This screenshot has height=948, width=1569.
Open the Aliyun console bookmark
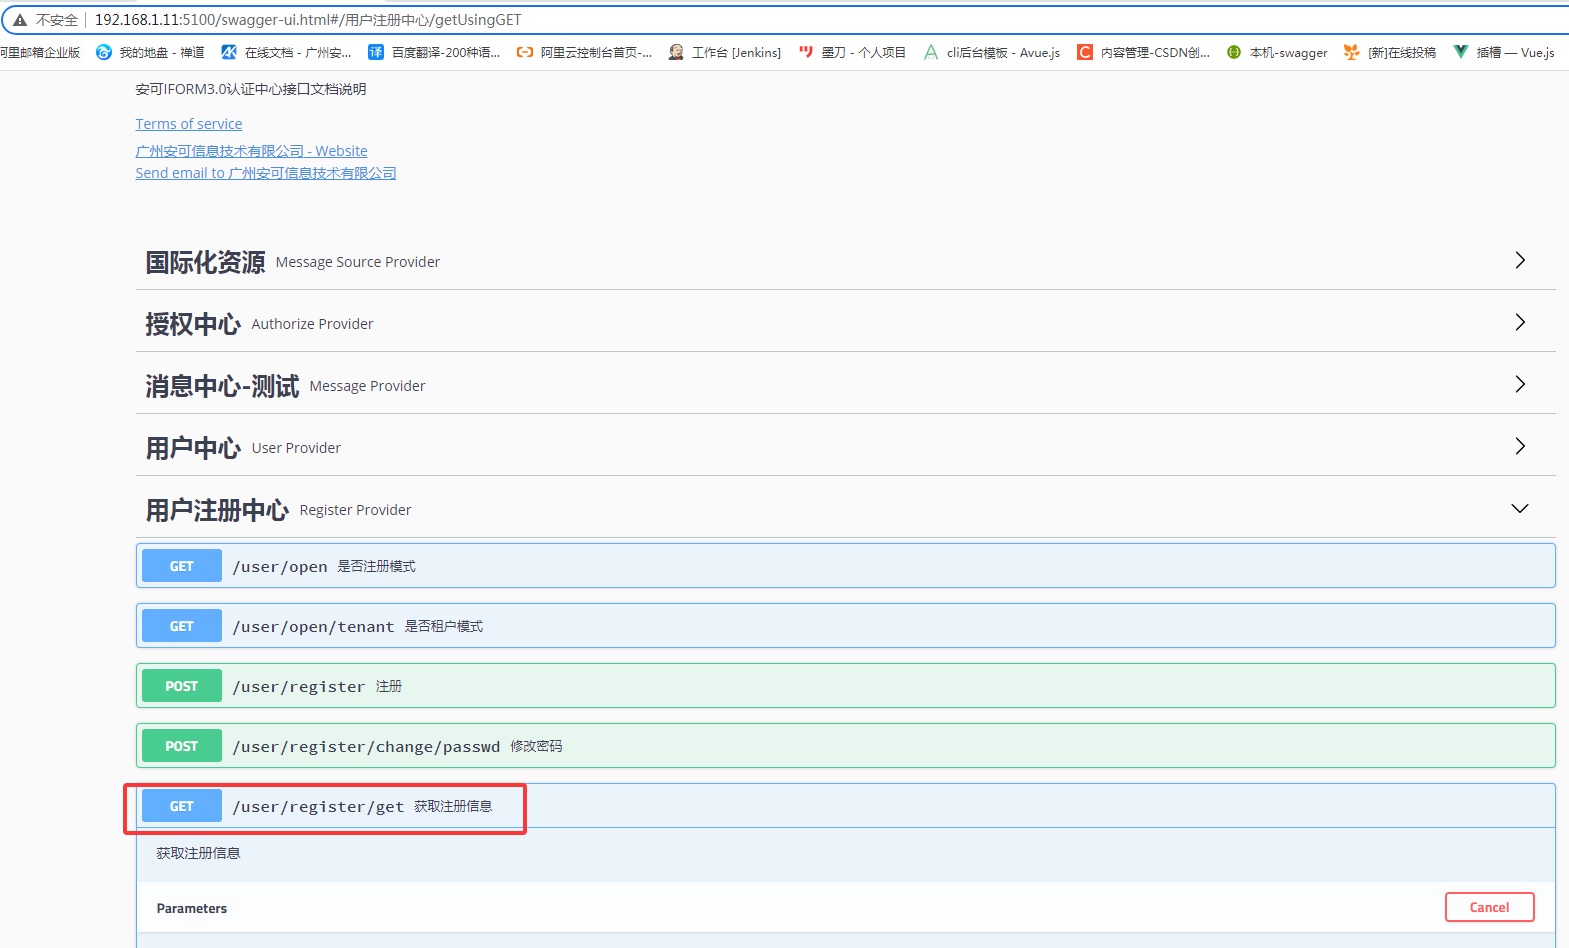(584, 52)
